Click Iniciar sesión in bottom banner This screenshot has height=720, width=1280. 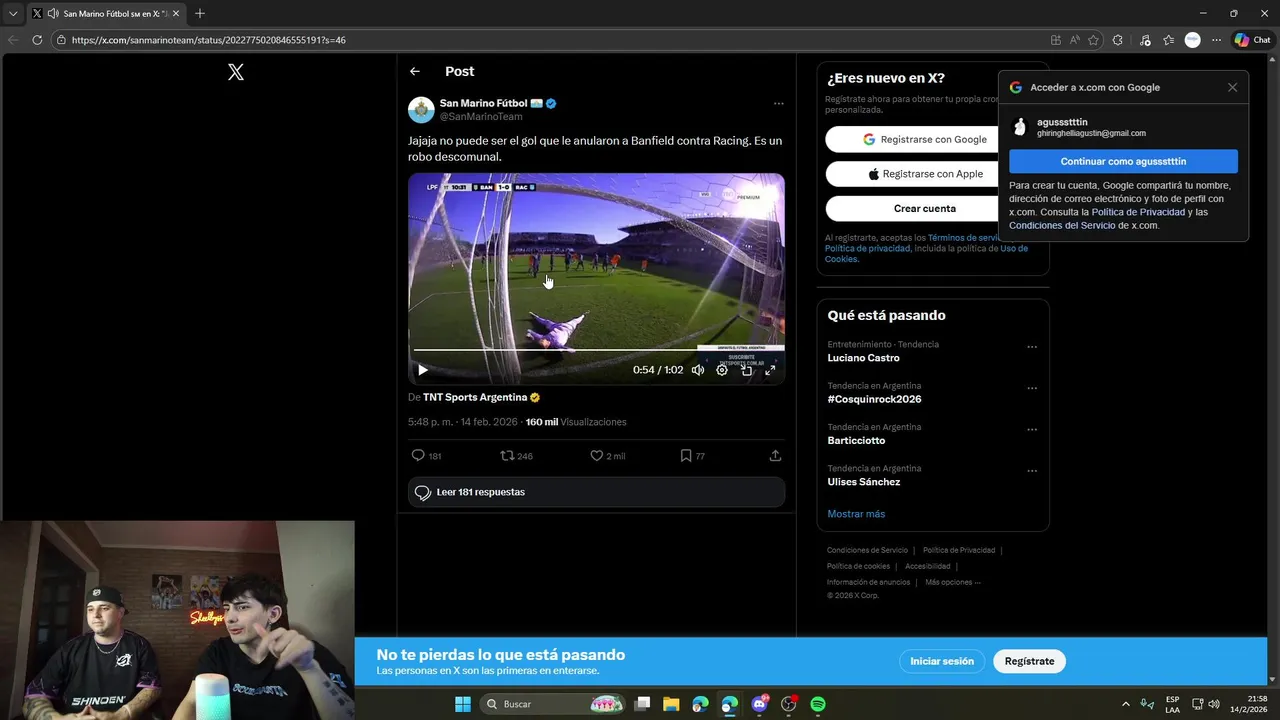(x=942, y=661)
